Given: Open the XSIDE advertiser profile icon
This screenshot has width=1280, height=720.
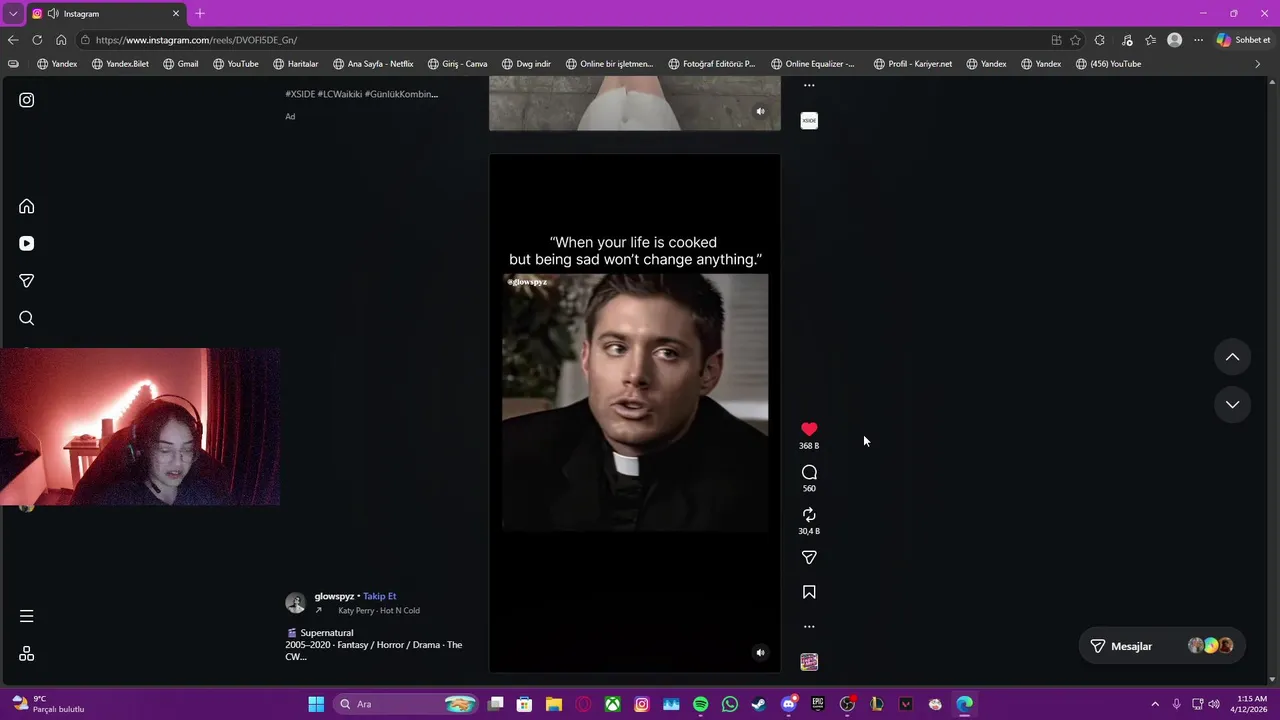Looking at the screenshot, I should tap(809, 120).
